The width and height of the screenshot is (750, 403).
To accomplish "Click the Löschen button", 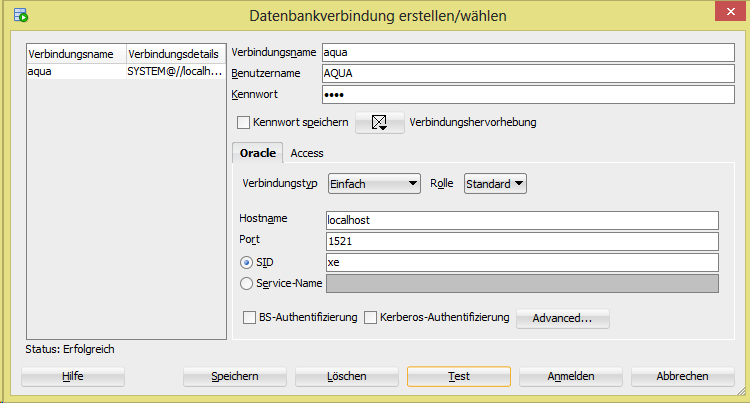I will point(347,377).
